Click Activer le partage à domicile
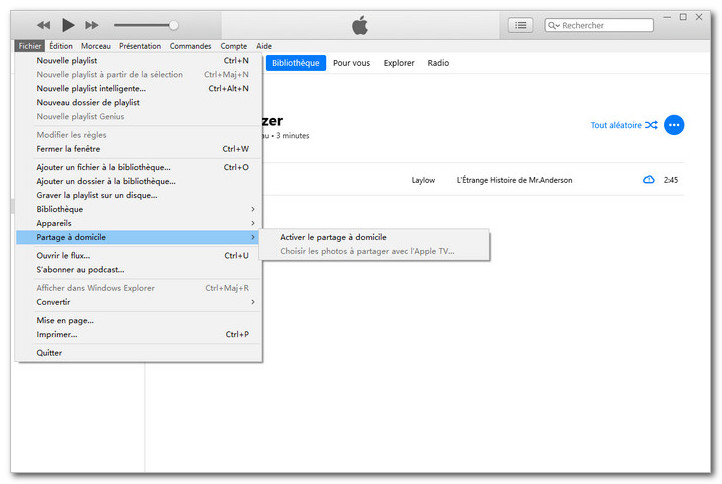This screenshot has width=722, height=484. tap(374, 237)
